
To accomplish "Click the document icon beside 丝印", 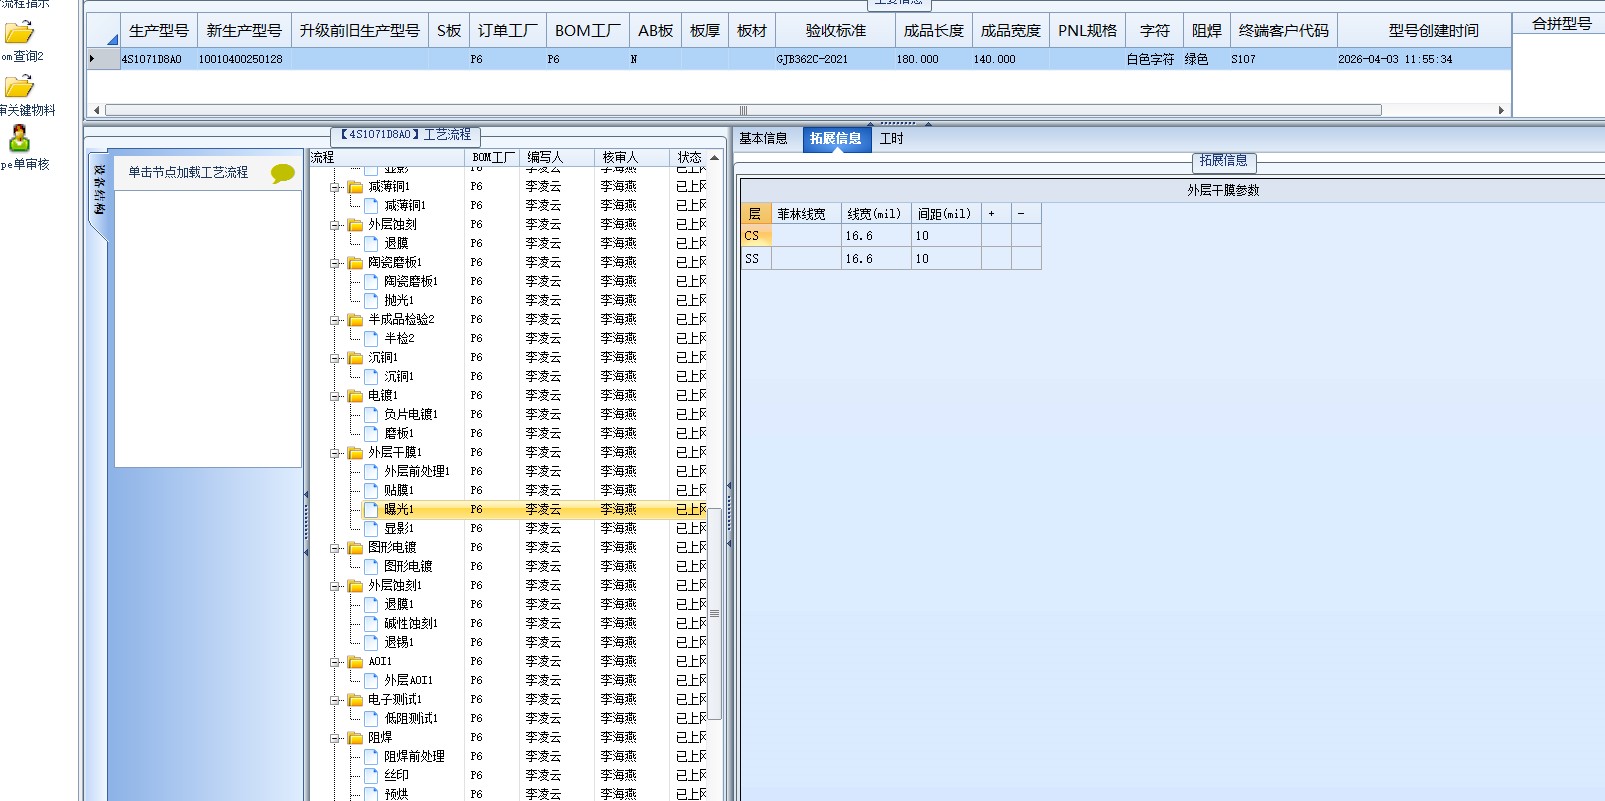I will 371,775.
